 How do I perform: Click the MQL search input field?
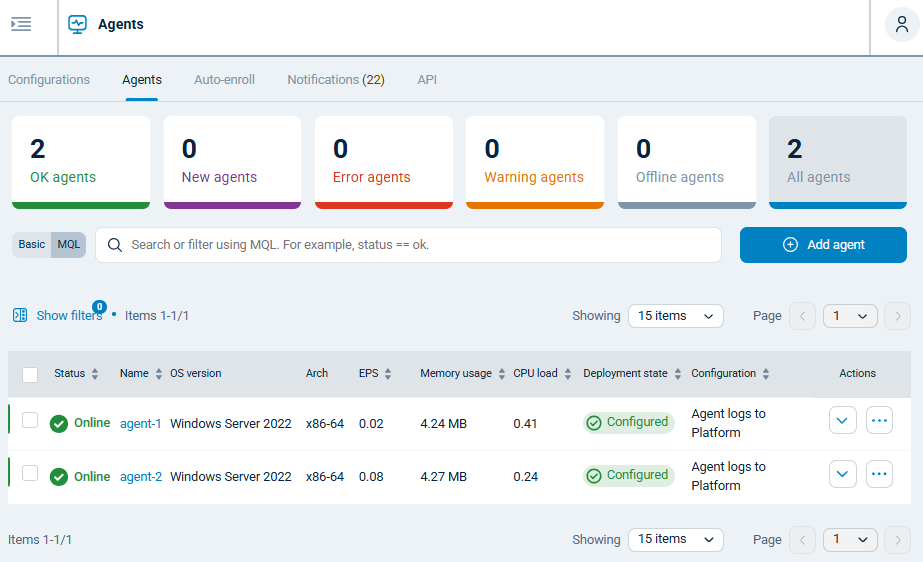point(420,245)
